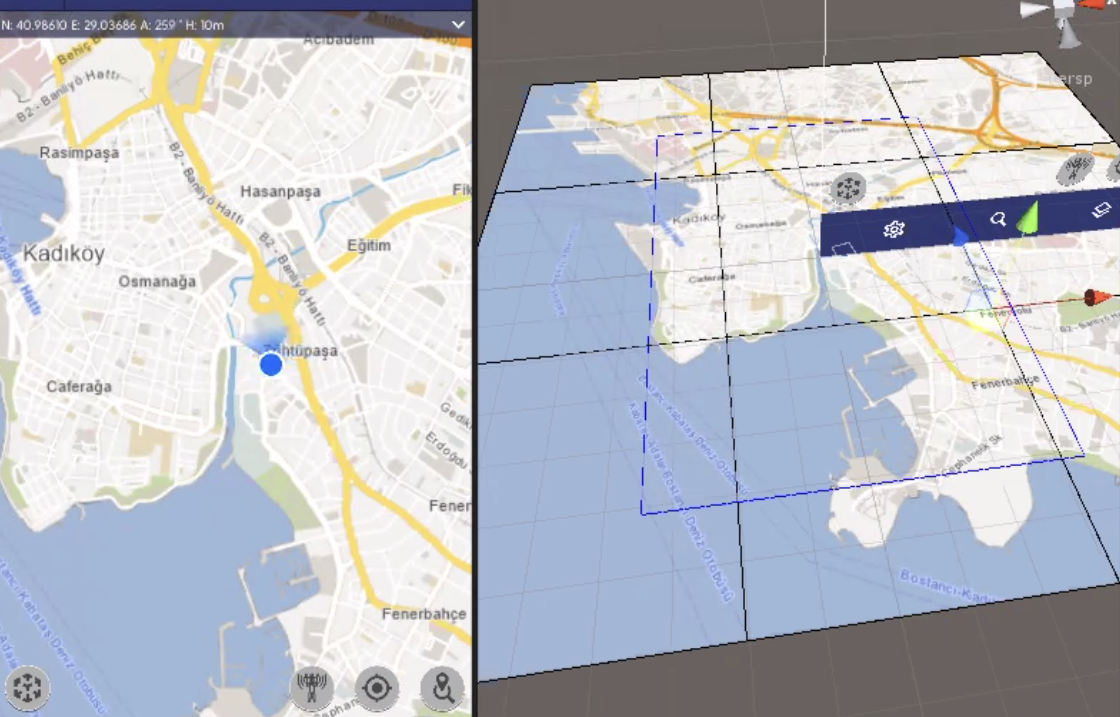Click the antenna tower icon

point(312,687)
